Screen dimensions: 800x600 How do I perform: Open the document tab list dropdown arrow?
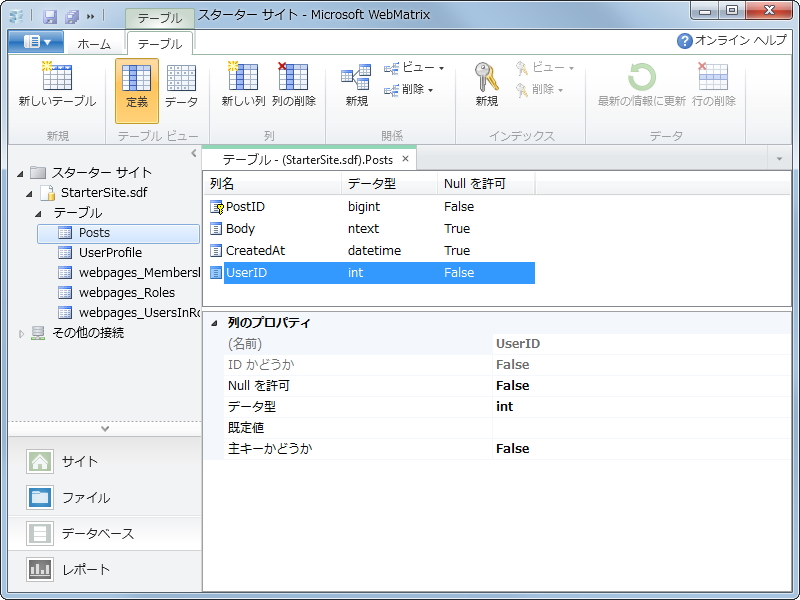[x=779, y=159]
